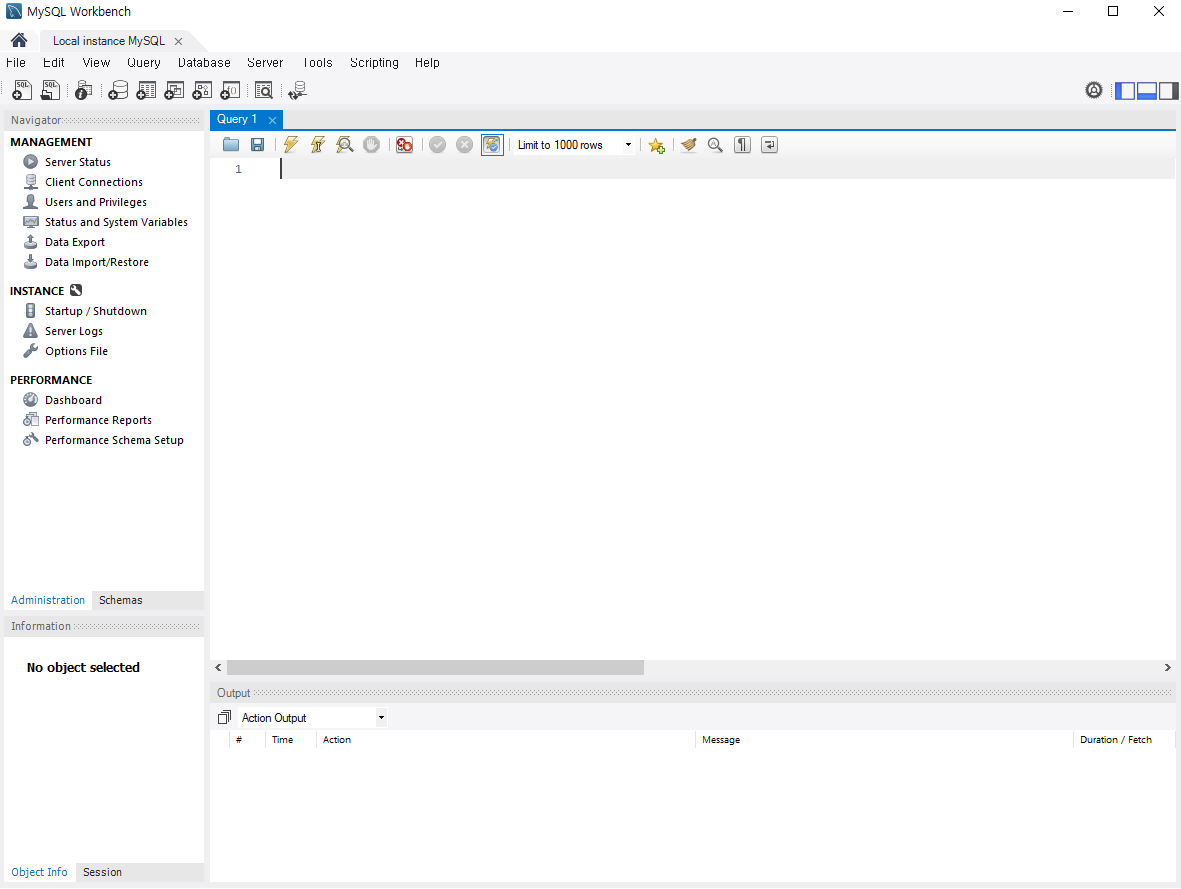Open Performance Schema Setup
The image size is (1181, 889).
tap(114, 439)
